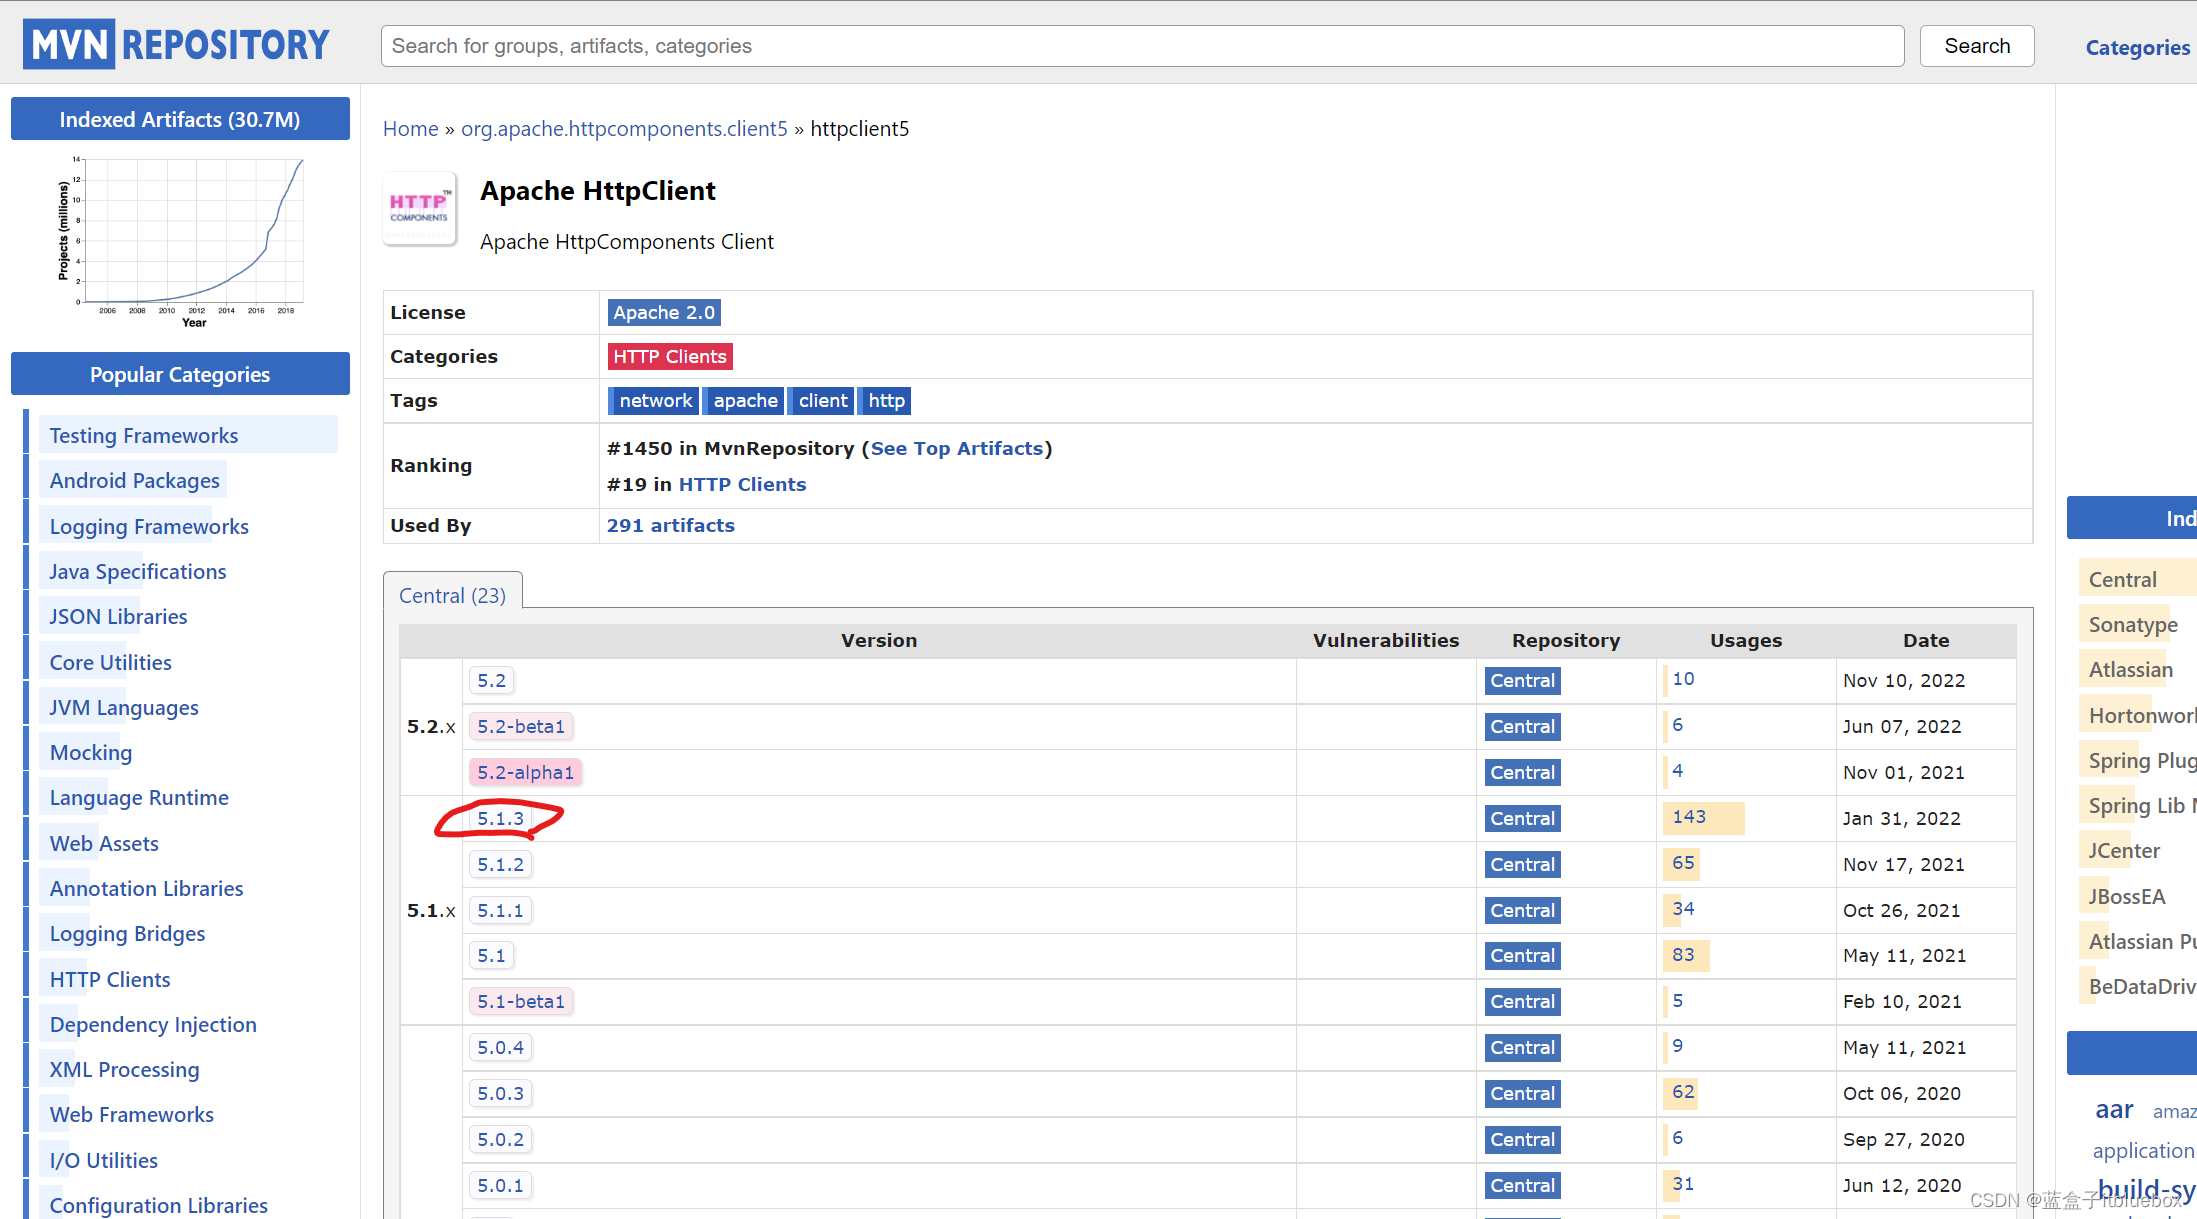Select the client tag
The height and width of the screenshot is (1219, 2197).
[x=823, y=401]
